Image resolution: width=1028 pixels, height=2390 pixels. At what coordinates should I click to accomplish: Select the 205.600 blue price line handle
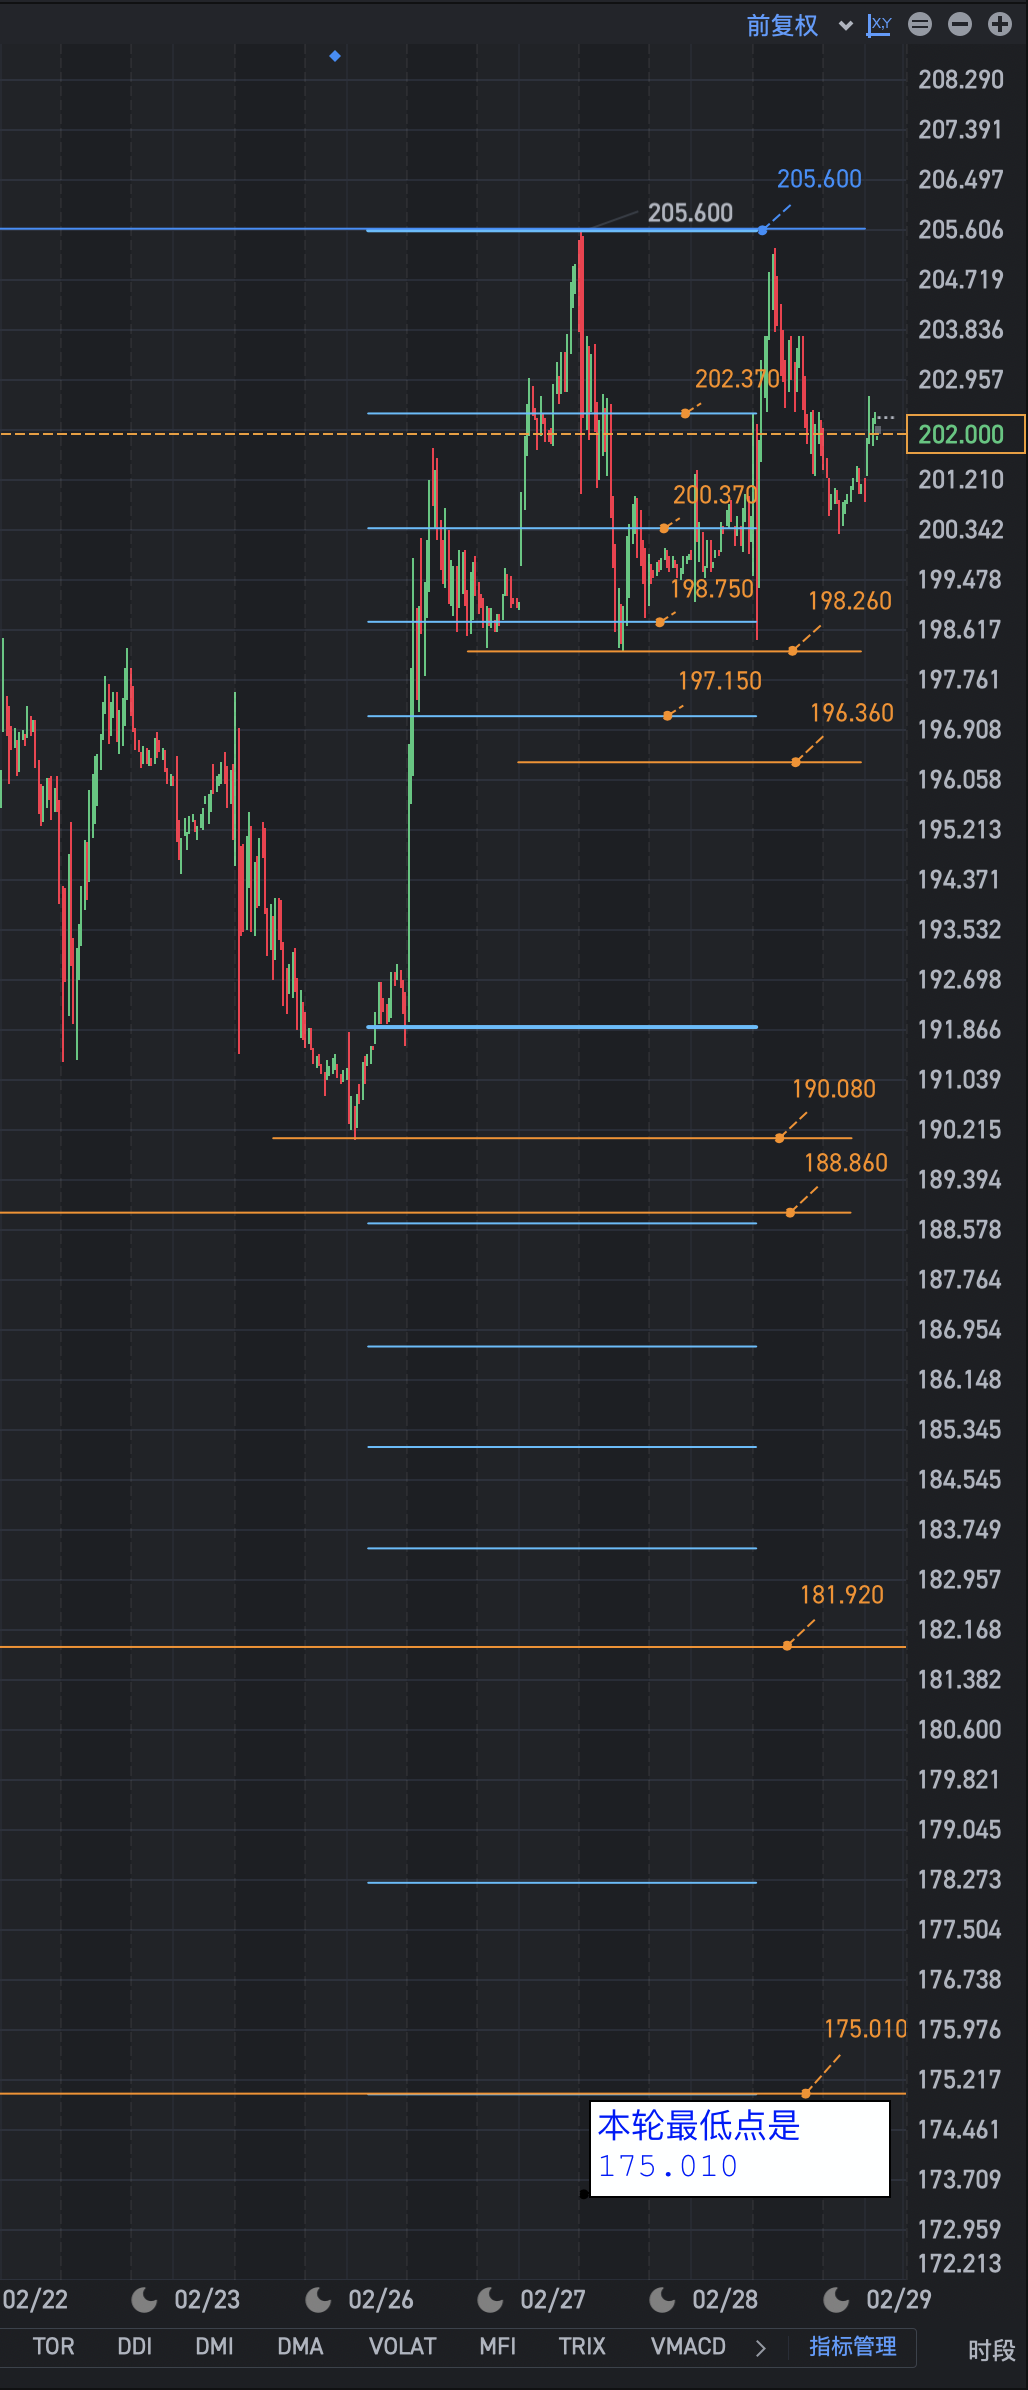(763, 230)
